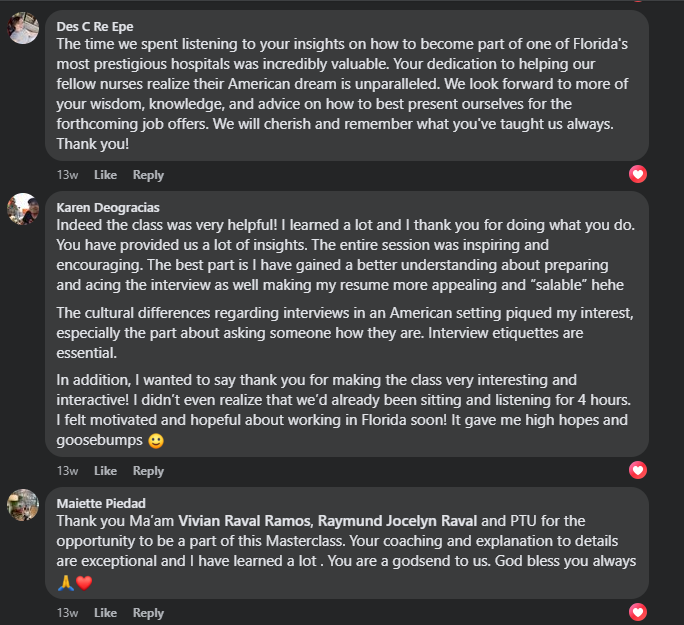Like Maiette Piedad's comment
Screen dimensions: 684x625
click(x=105, y=613)
